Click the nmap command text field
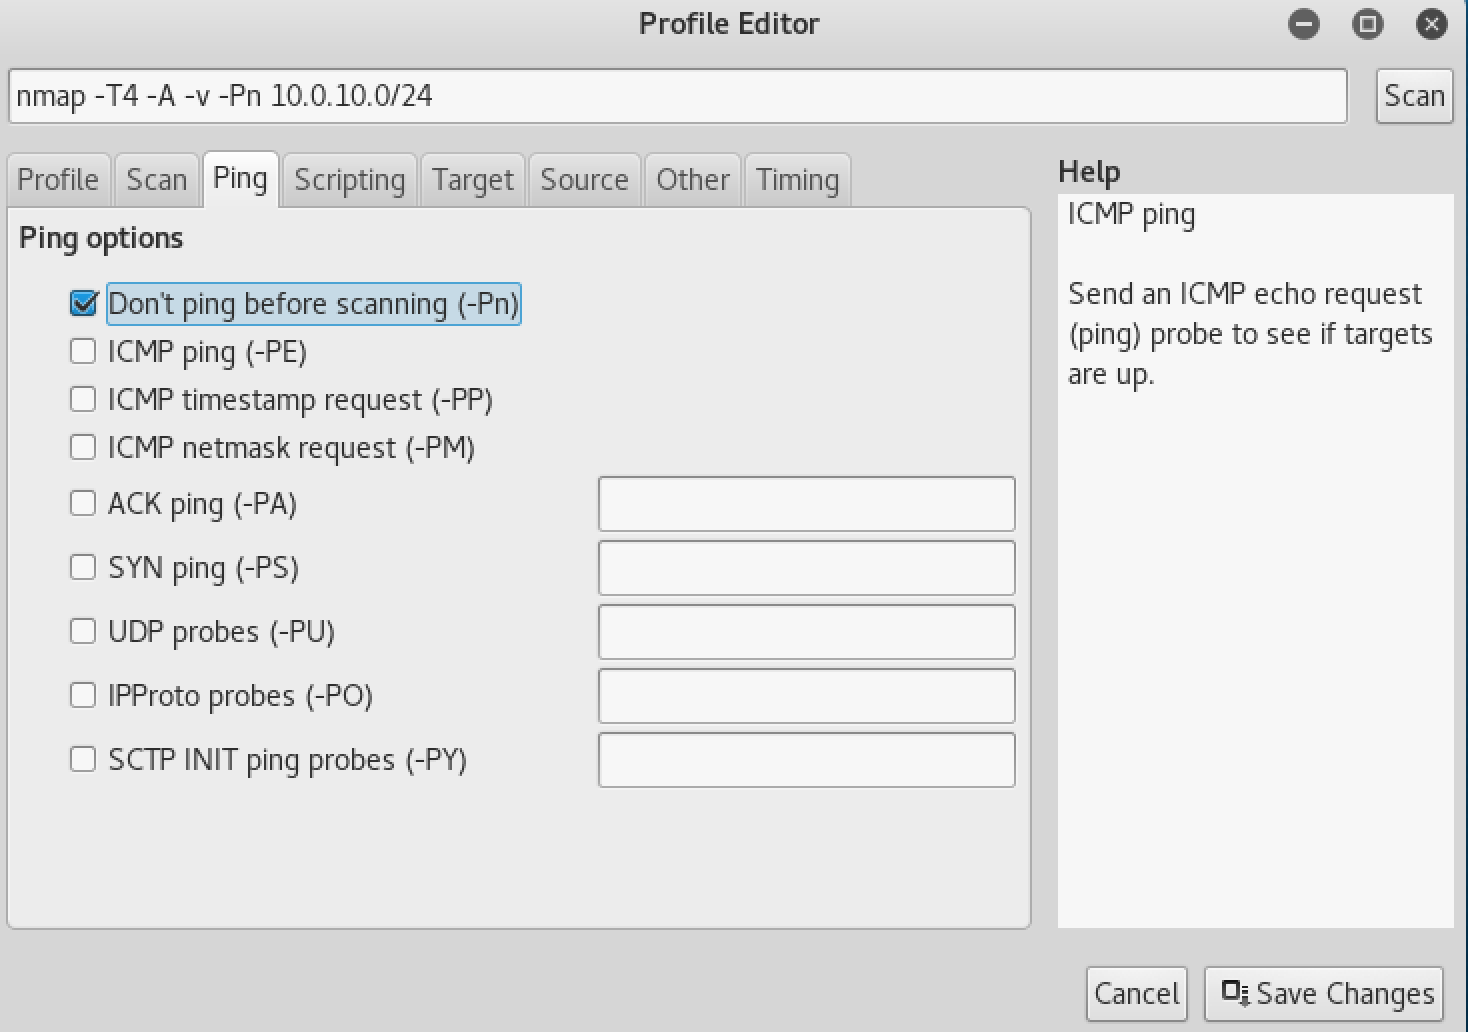 coord(677,96)
